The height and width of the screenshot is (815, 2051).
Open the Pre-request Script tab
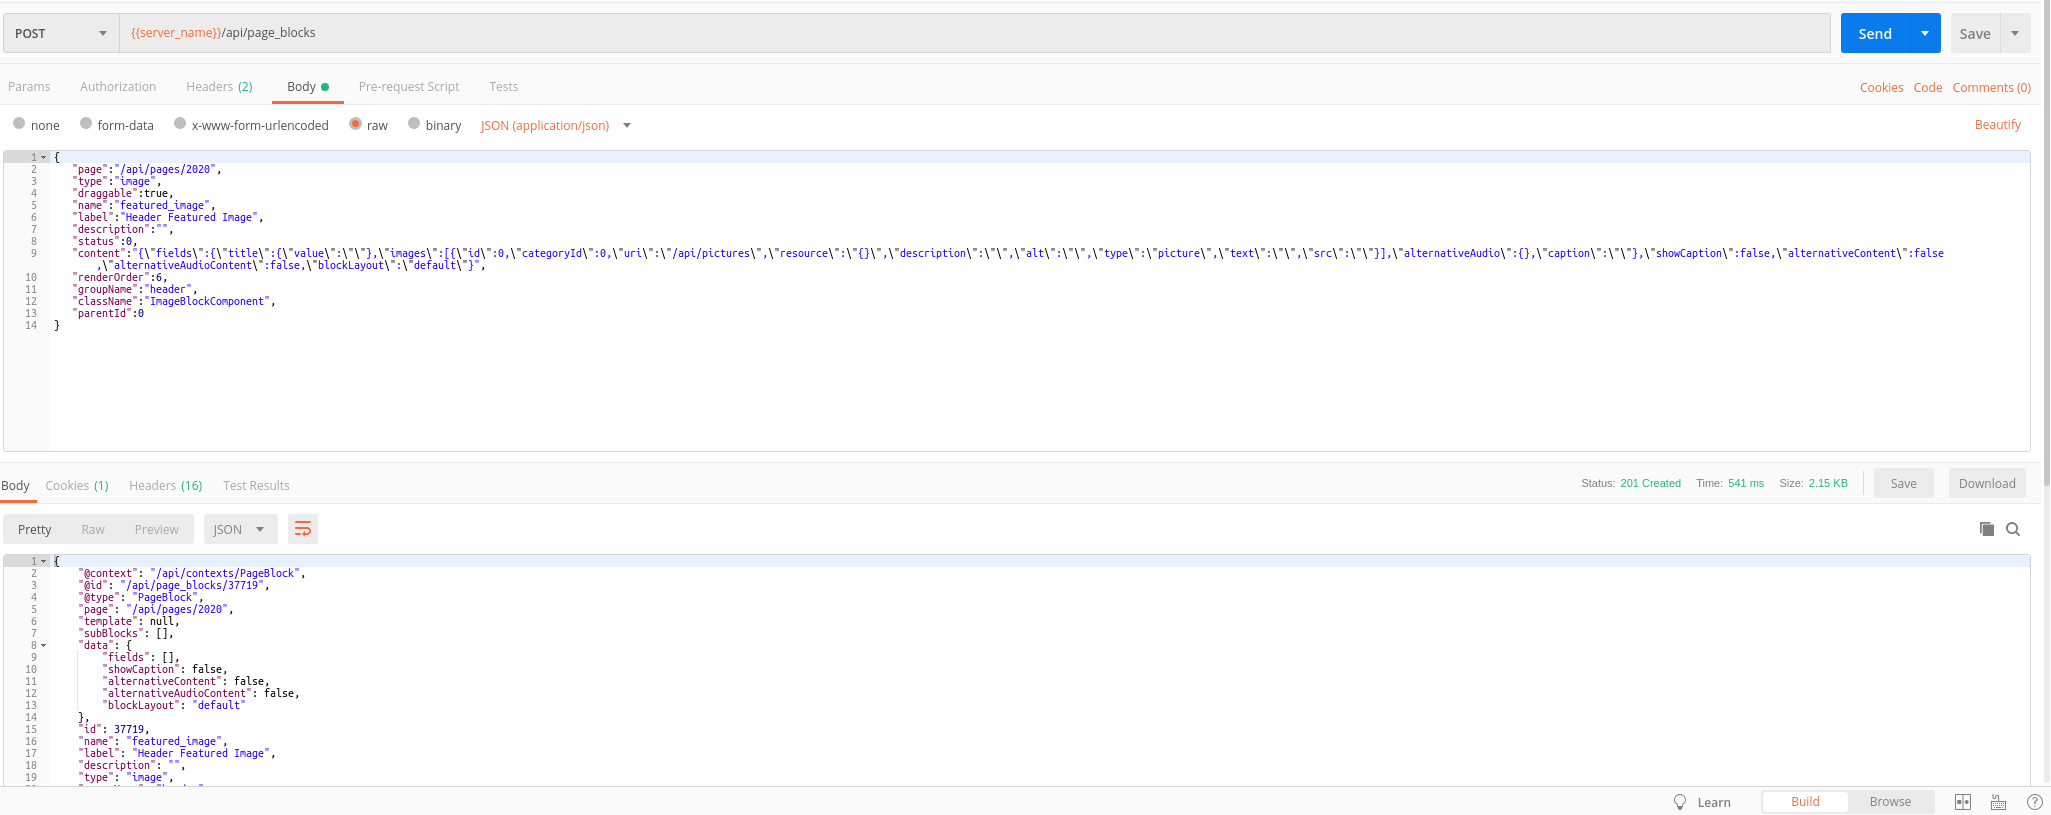tap(409, 87)
